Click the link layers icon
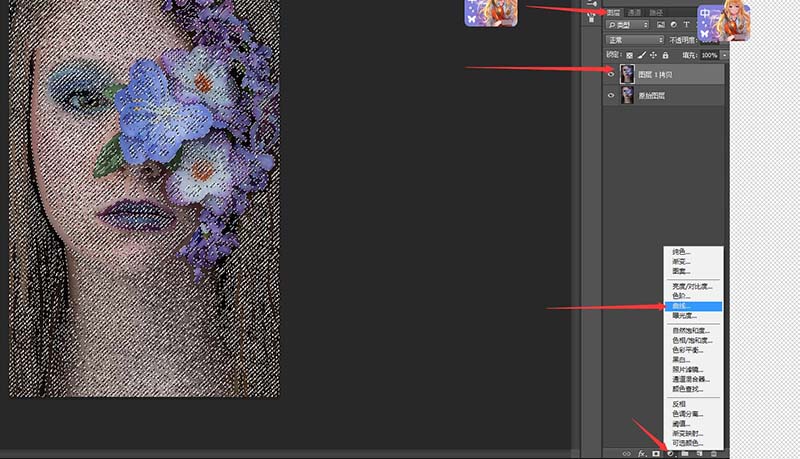Viewport: 800px width, 459px height. [x=627, y=453]
